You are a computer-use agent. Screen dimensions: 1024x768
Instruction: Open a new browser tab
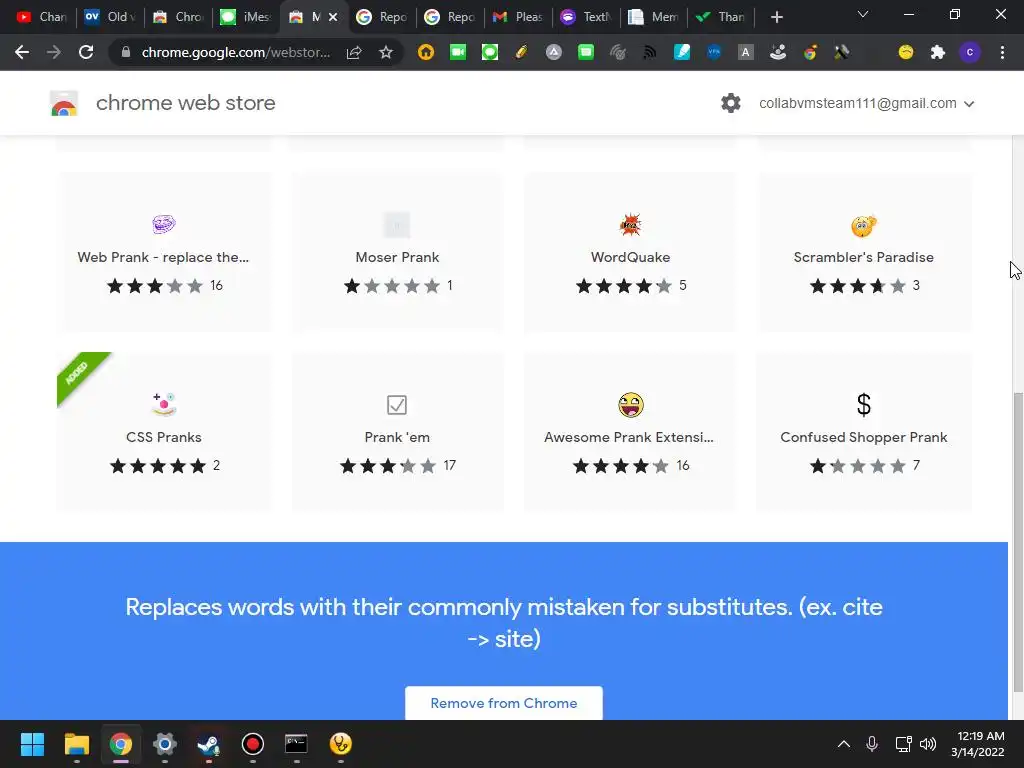coord(776,17)
